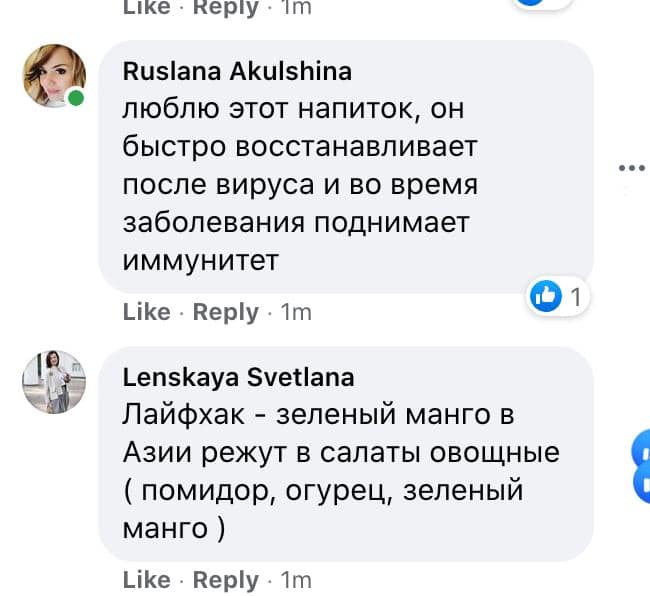Viewport: 650px width, 596px height.
Task: Open the three-dot comment options menu
Action: coord(628,168)
